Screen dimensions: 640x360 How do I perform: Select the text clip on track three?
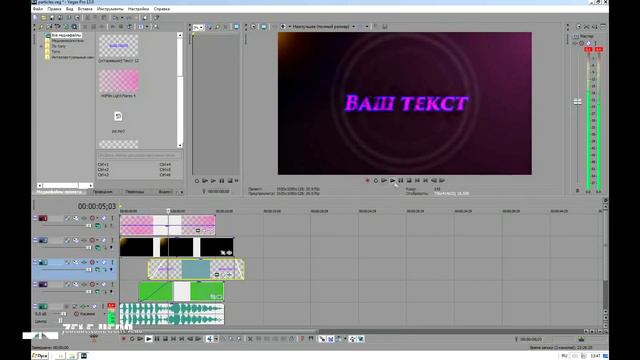196,269
